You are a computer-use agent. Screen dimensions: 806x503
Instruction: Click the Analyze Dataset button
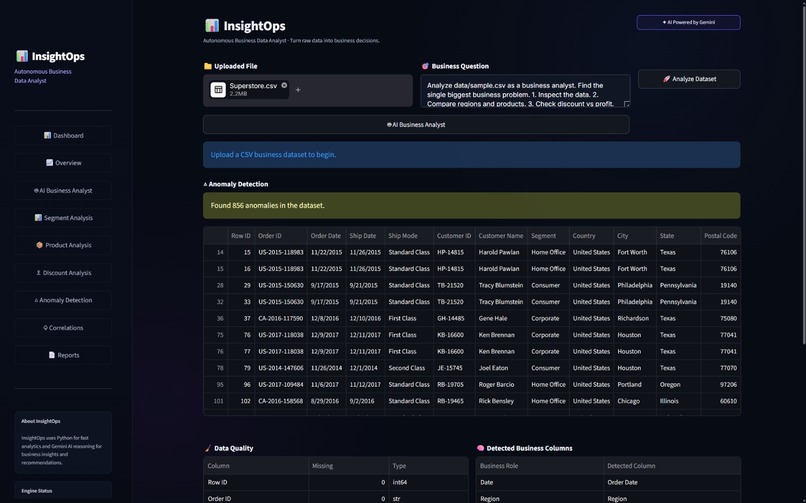[689, 79]
